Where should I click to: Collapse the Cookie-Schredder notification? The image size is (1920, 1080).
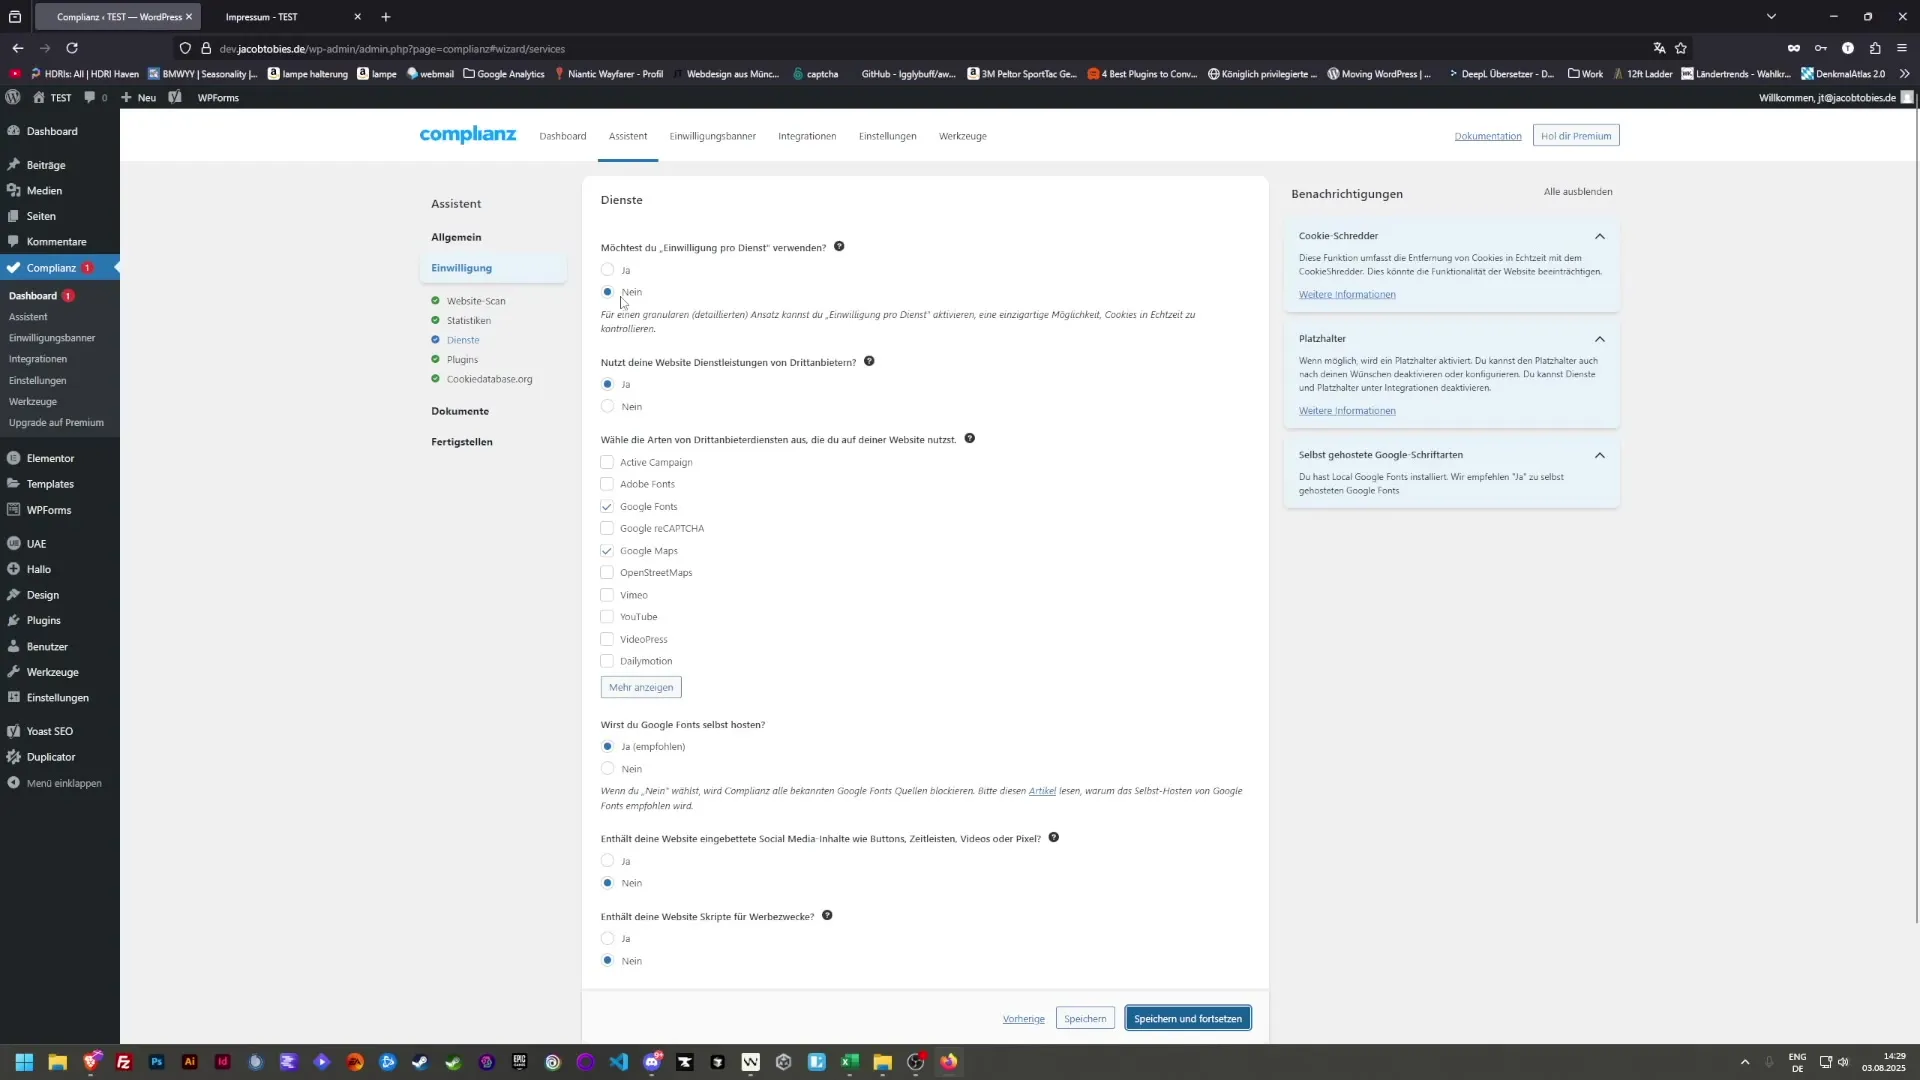coord(1599,236)
